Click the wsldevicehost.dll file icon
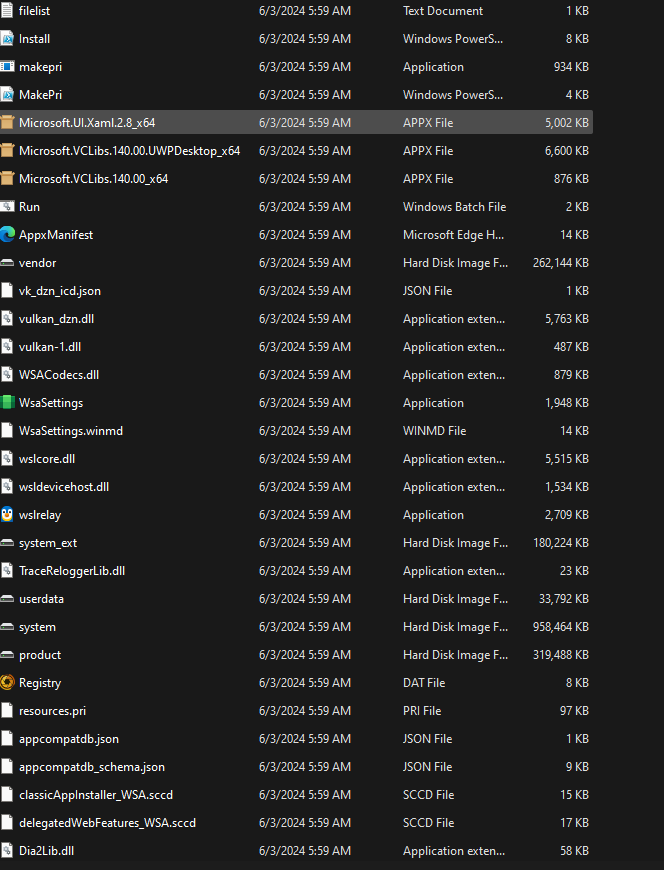This screenshot has height=870, width=664. pos(7,487)
